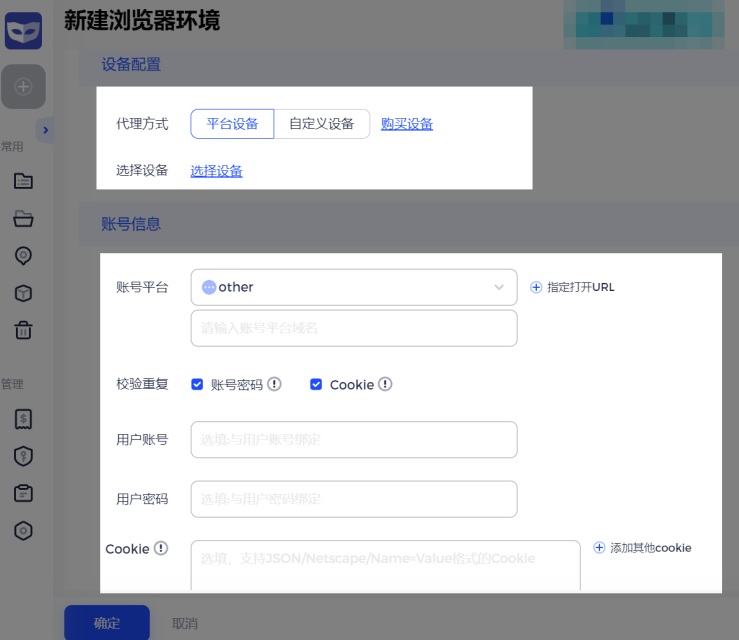Open the location pin icon in sidebar
This screenshot has width=739, height=640.
(23, 256)
